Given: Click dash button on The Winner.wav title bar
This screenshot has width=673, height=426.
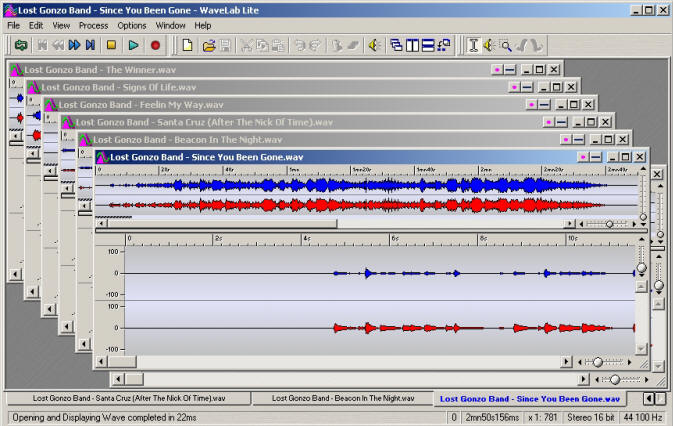Looking at the screenshot, I should coord(509,69).
